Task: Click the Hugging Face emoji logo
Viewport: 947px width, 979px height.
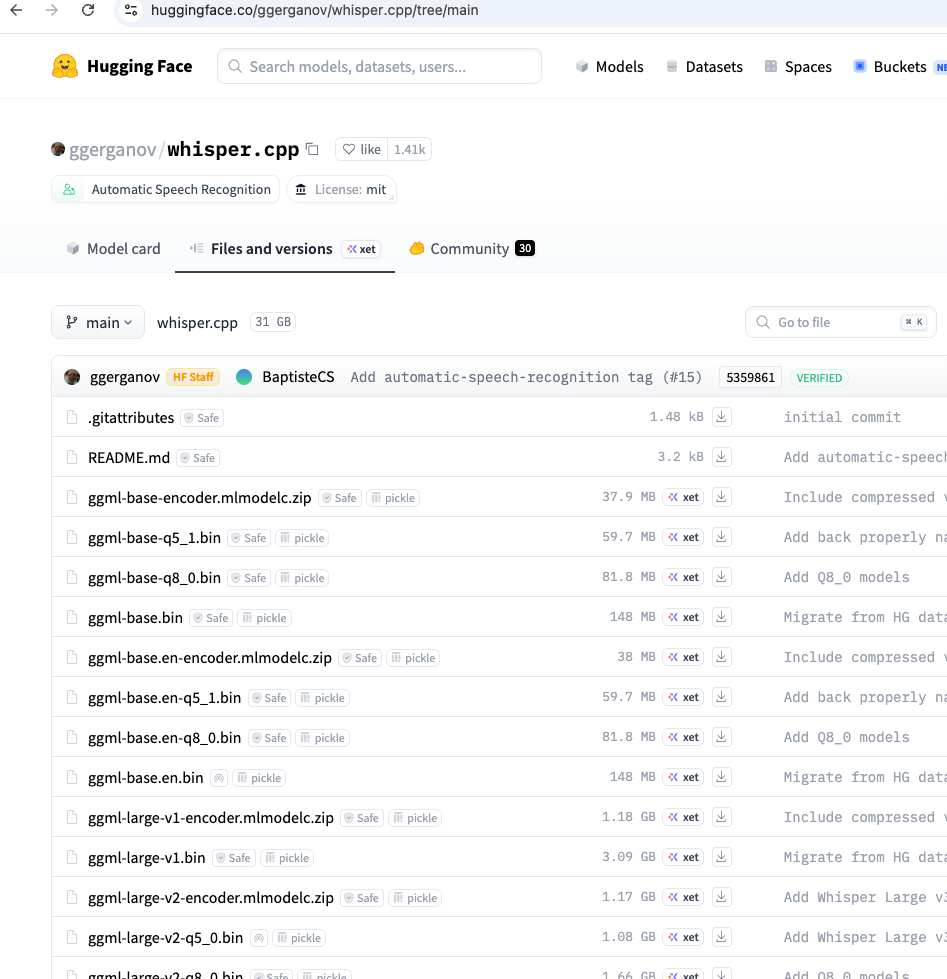Action: [x=65, y=66]
